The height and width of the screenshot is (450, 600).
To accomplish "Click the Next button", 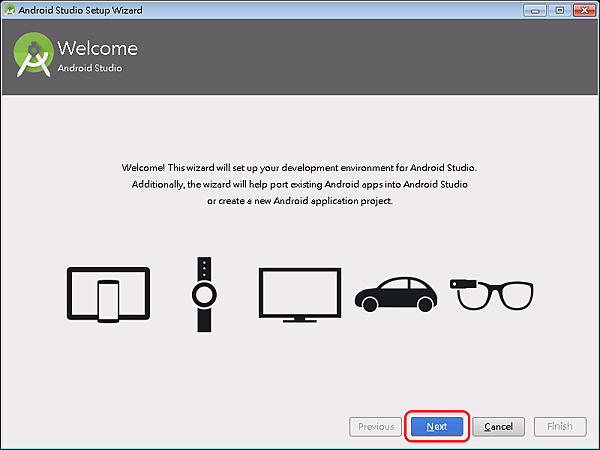I will tap(437, 426).
